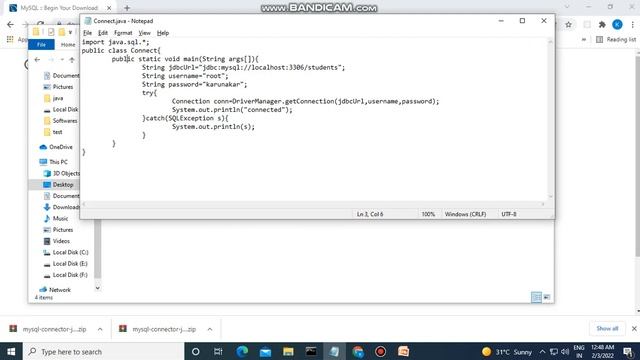Open Bandicam recorder from the taskbar
The width and height of the screenshot is (640, 360).
[x=380, y=351]
